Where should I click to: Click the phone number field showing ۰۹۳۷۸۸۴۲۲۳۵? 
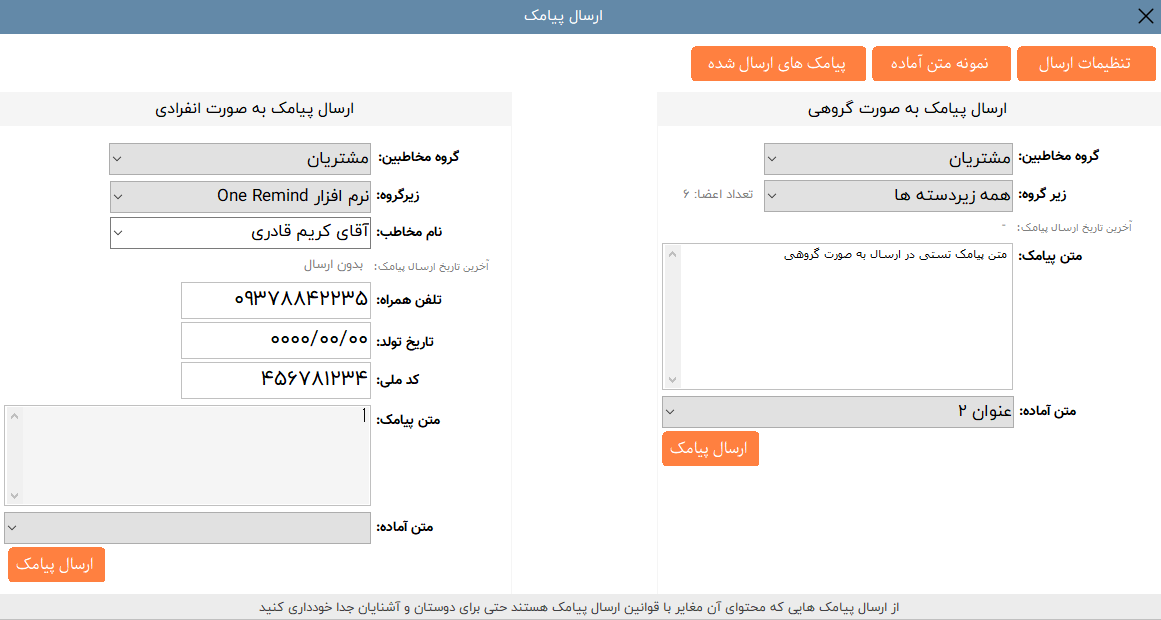[275, 299]
